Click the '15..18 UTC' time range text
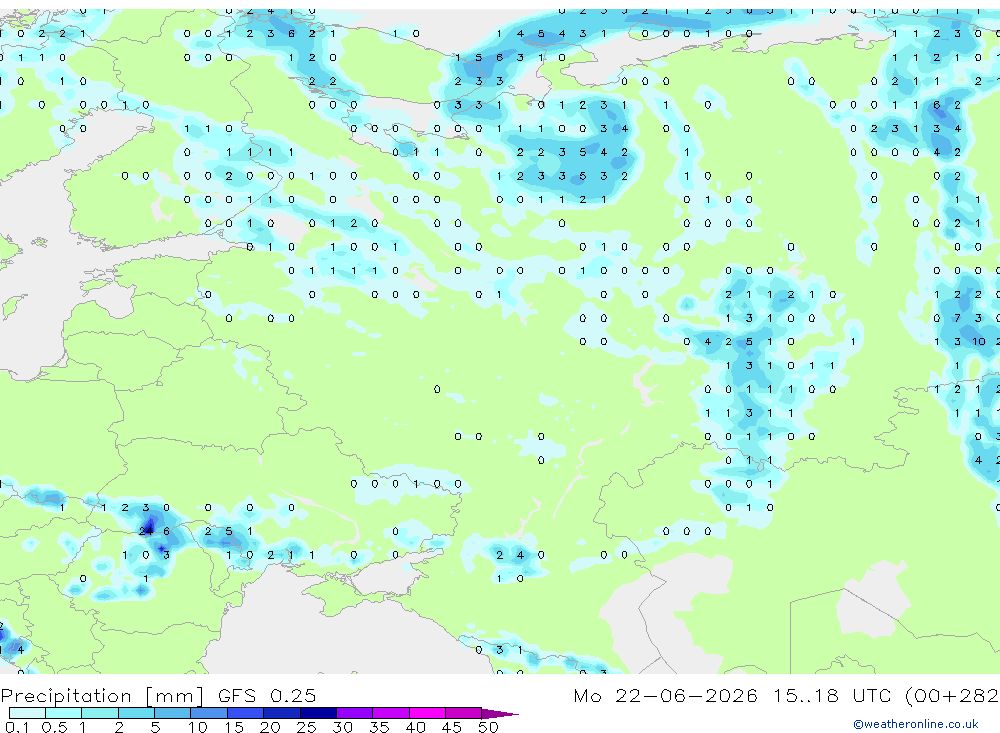Image resolution: width=1000 pixels, height=733 pixels. 832,695
